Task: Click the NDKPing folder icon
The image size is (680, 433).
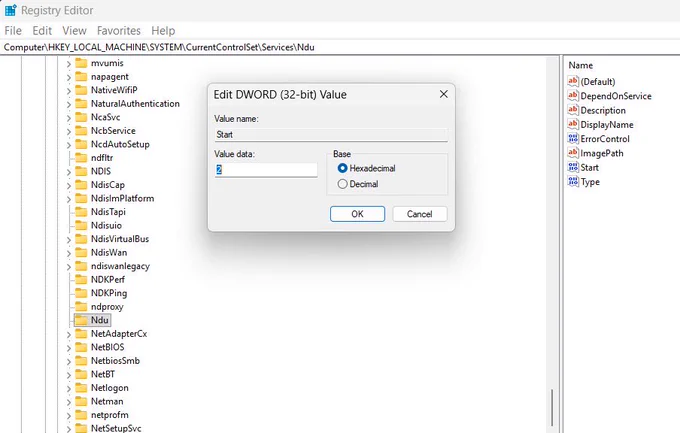Action: [81, 293]
